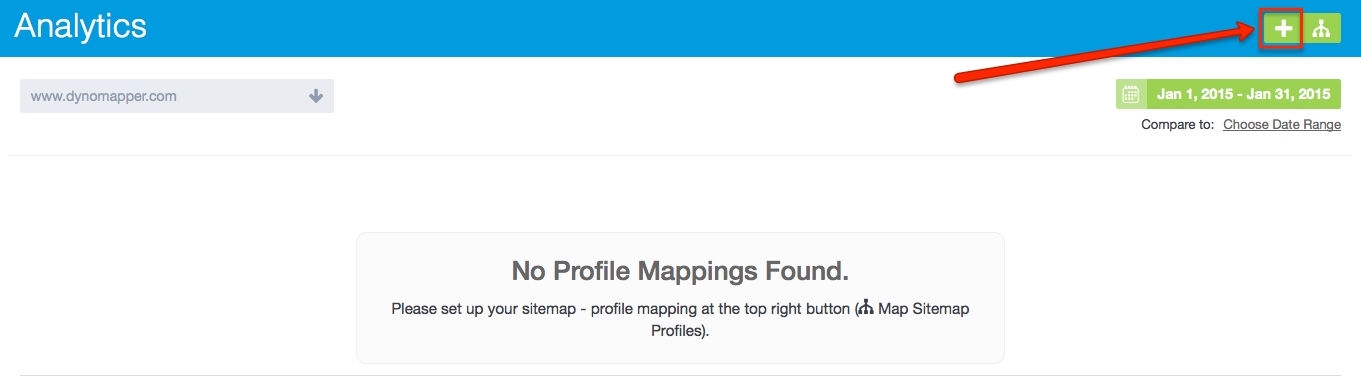Expand the domain selector down arrow
This screenshot has width=1361, height=376.
(316, 97)
